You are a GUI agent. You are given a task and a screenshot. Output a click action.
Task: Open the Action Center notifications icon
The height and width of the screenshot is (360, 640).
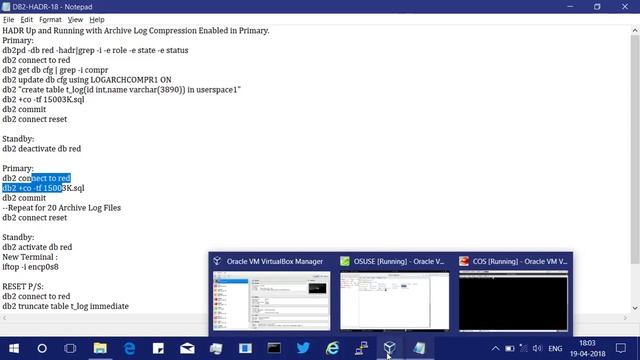tap(621, 348)
